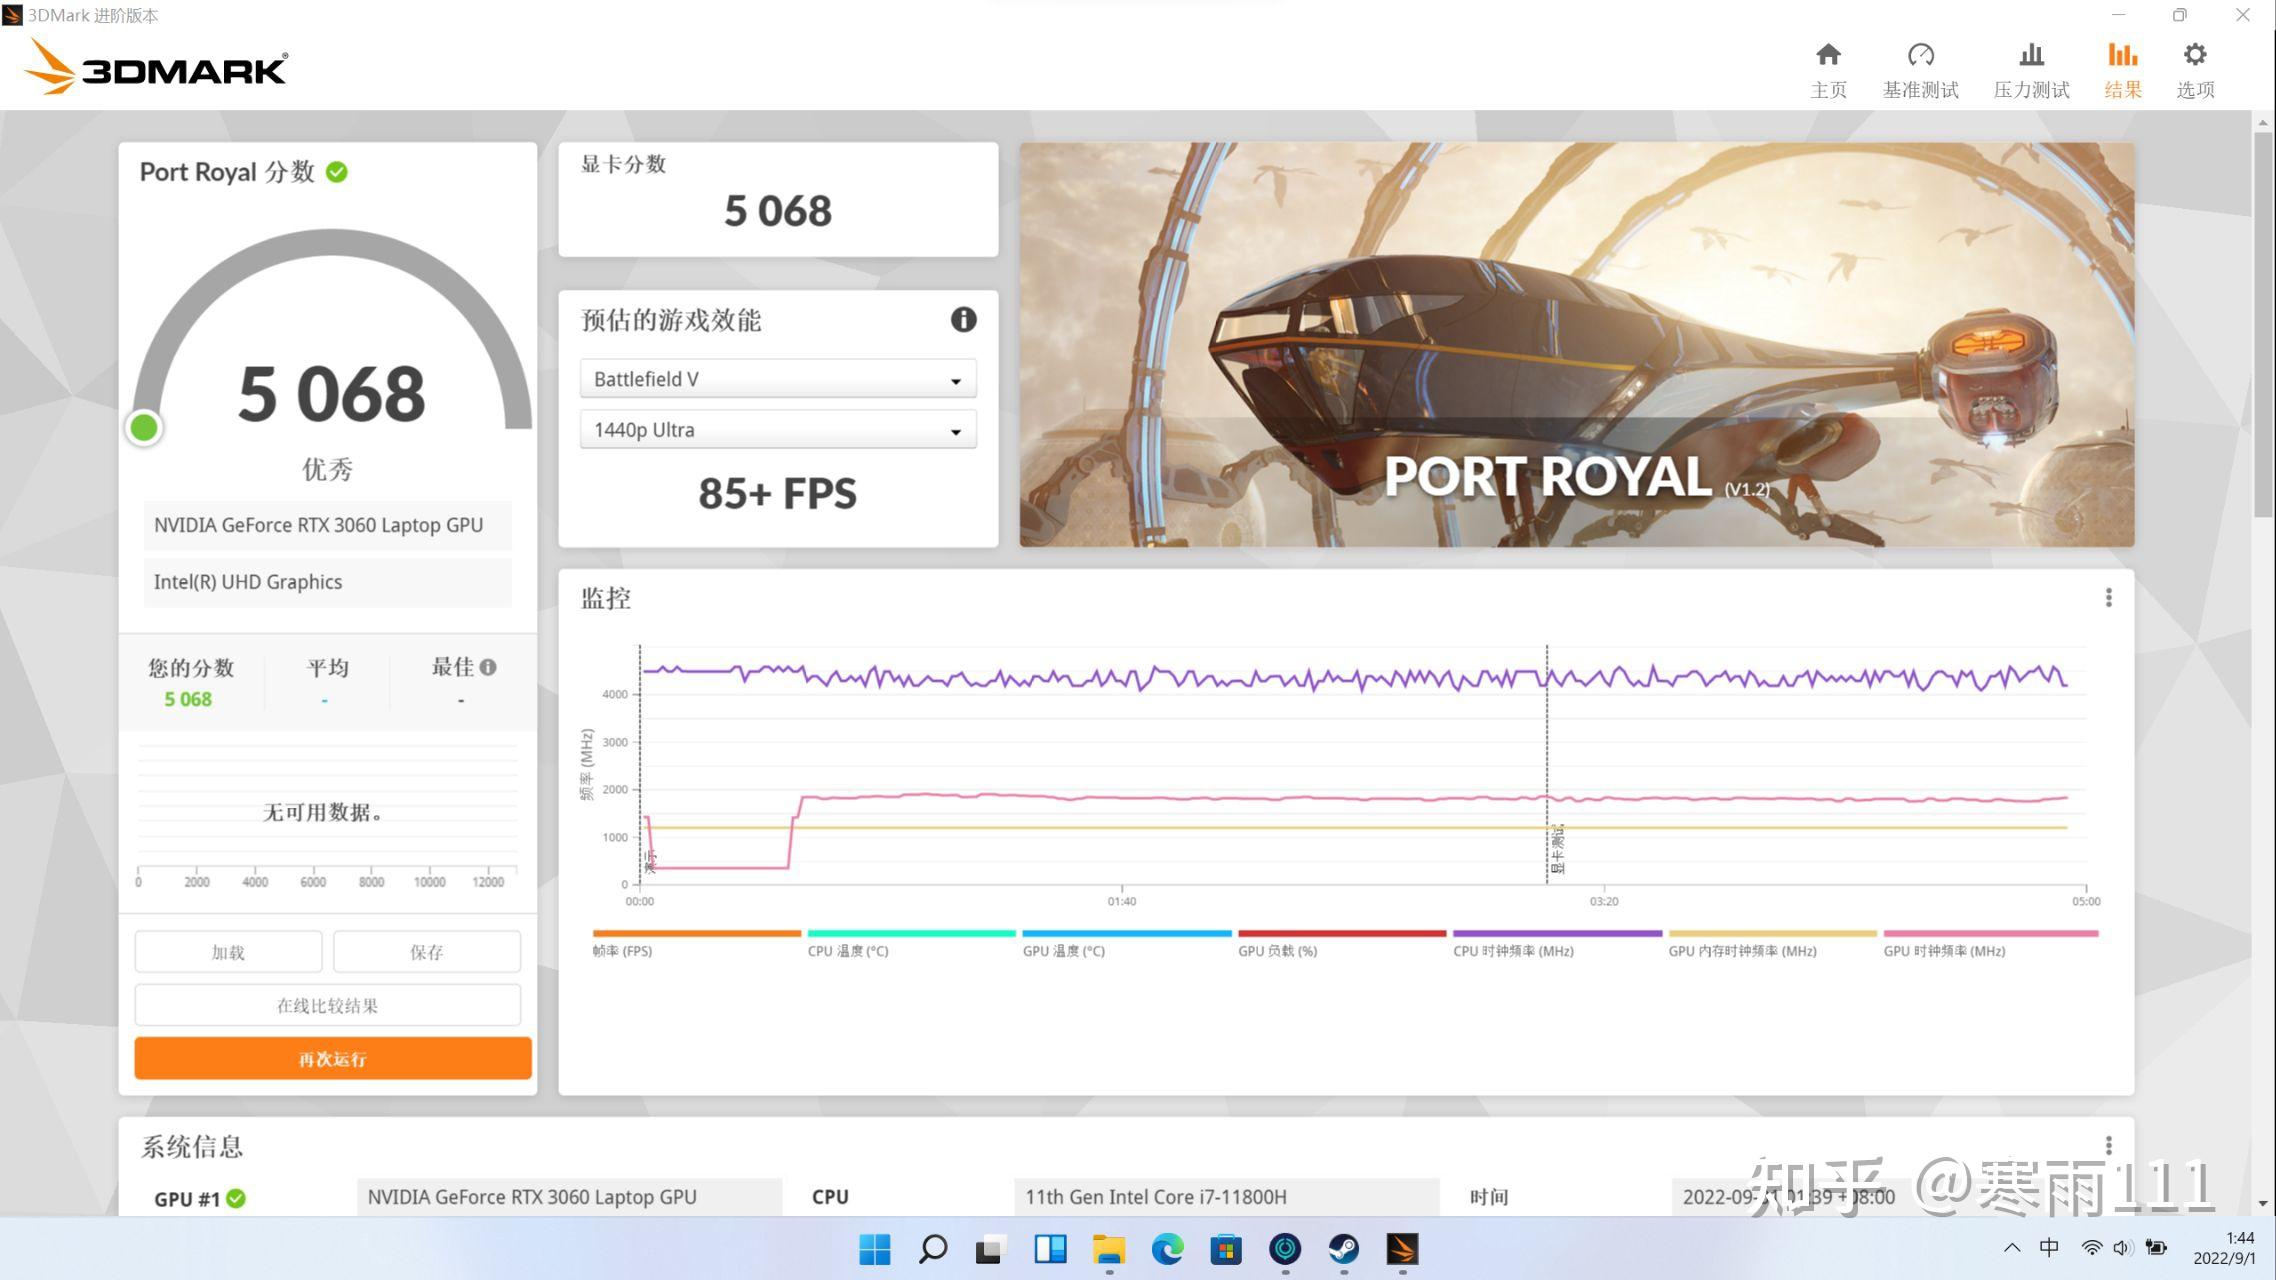Open Steam from the taskbar
Viewport: 2276px width, 1280px height.
click(1343, 1249)
